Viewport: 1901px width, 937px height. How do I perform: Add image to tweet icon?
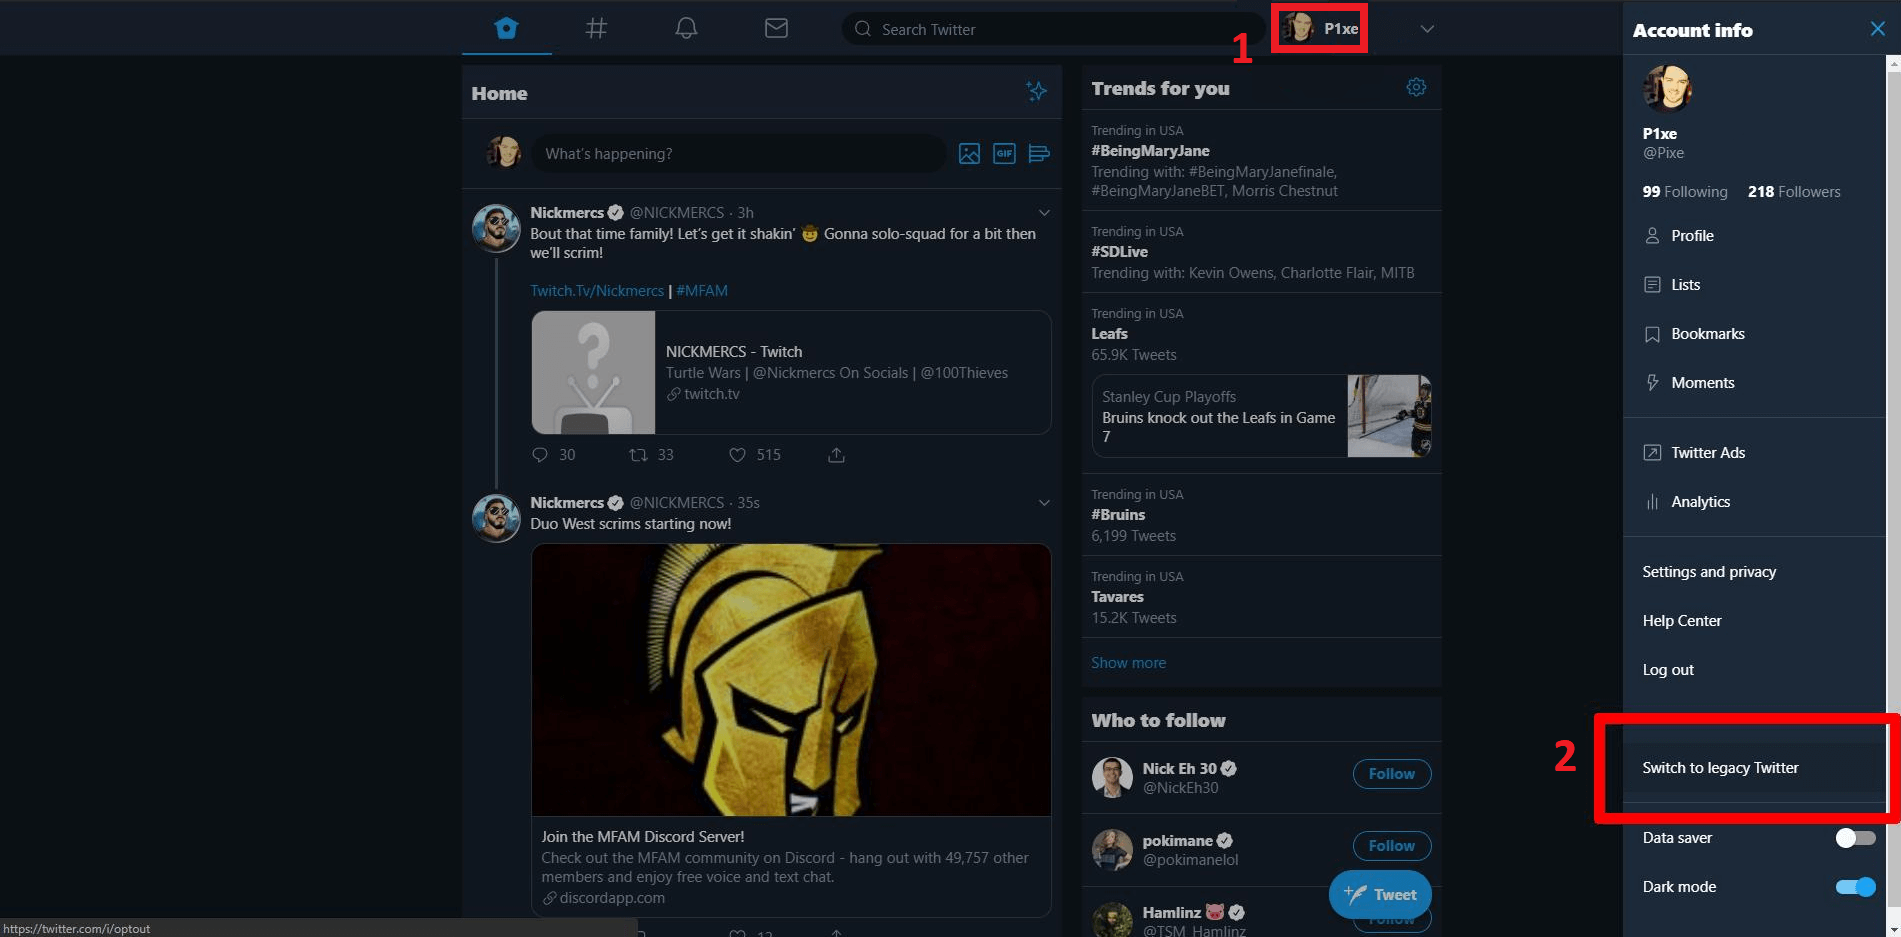pos(969,153)
